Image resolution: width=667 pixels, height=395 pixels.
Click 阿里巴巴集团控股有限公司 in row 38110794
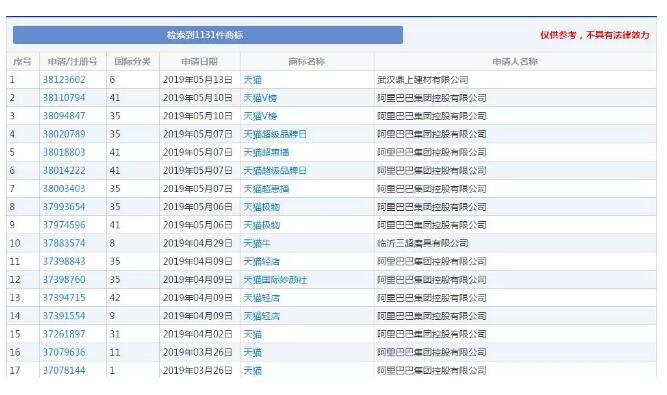coord(431,98)
